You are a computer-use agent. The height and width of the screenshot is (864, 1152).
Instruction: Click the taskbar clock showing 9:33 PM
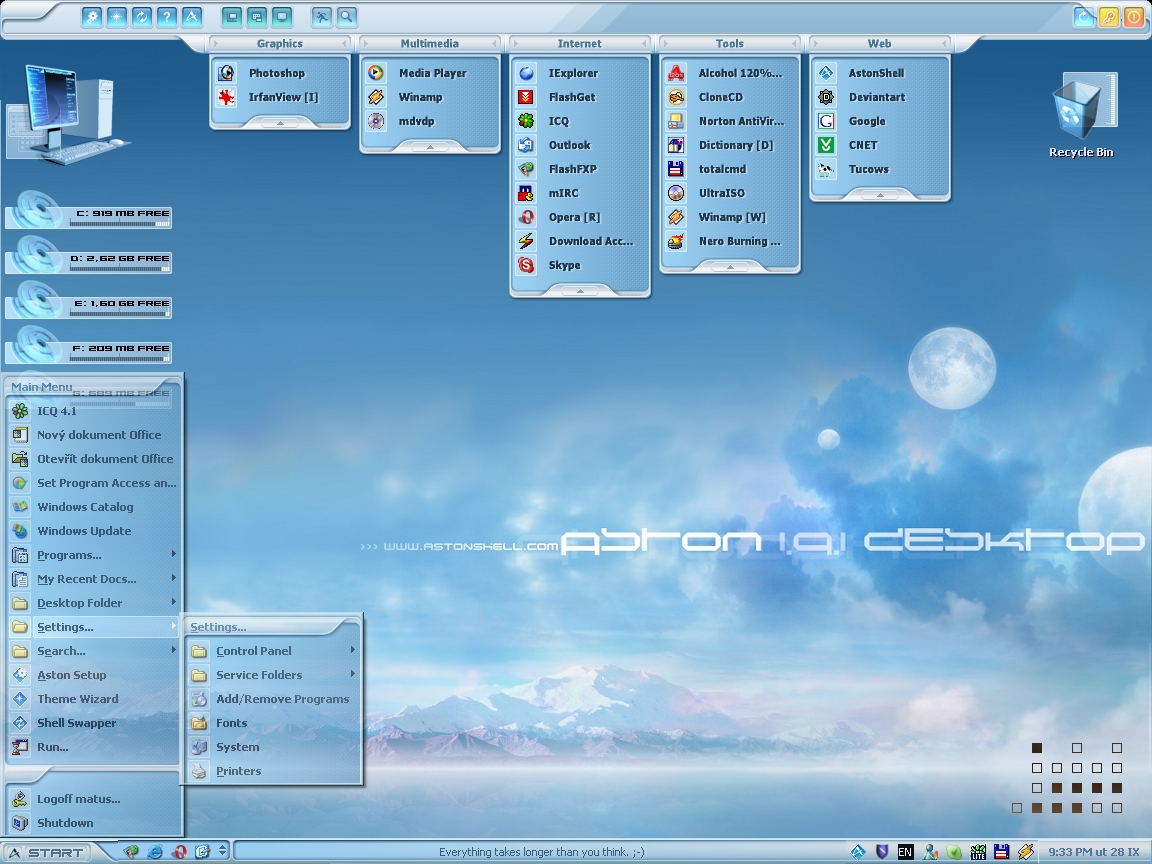click(x=1094, y=852)
